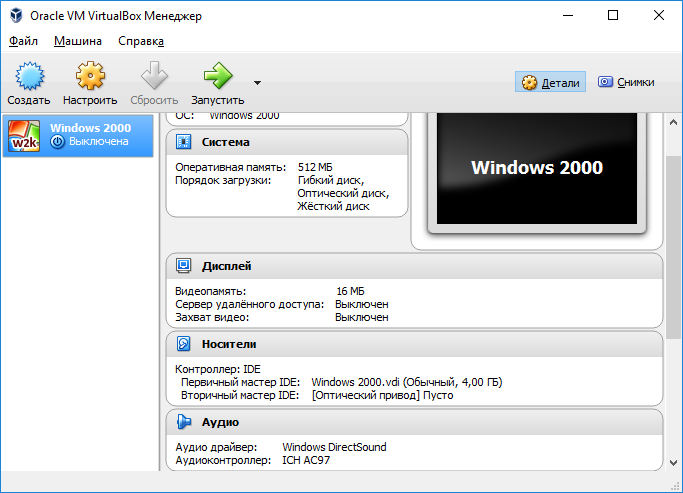683x493 pixels.
Task: Click the Сервер удалённого доступа label
Action: coord(250,304)
